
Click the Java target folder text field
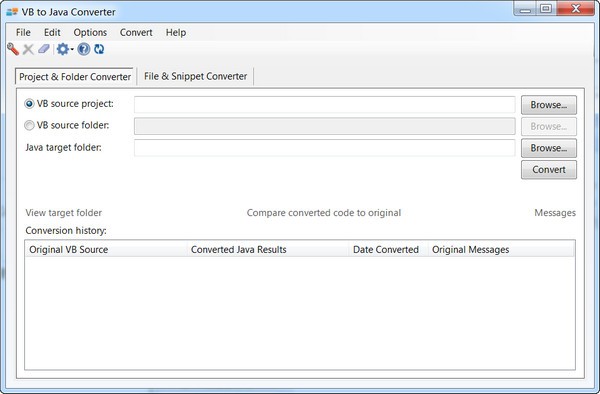coord(324,148)
